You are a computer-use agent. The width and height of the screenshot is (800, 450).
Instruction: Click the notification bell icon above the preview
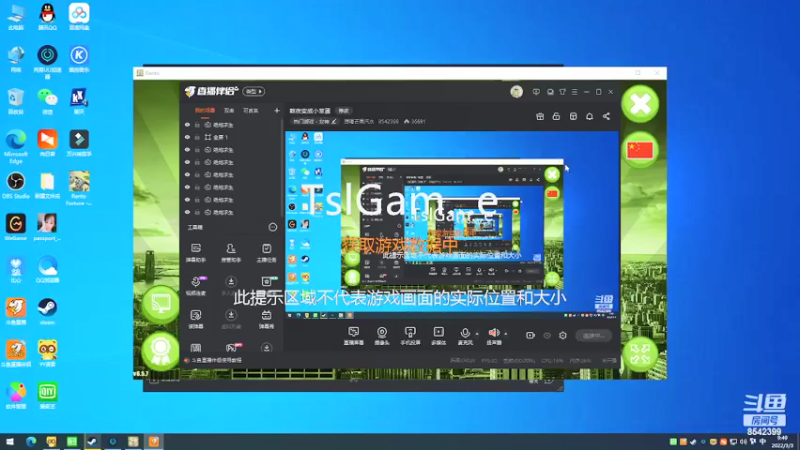[x=589, y=116]
